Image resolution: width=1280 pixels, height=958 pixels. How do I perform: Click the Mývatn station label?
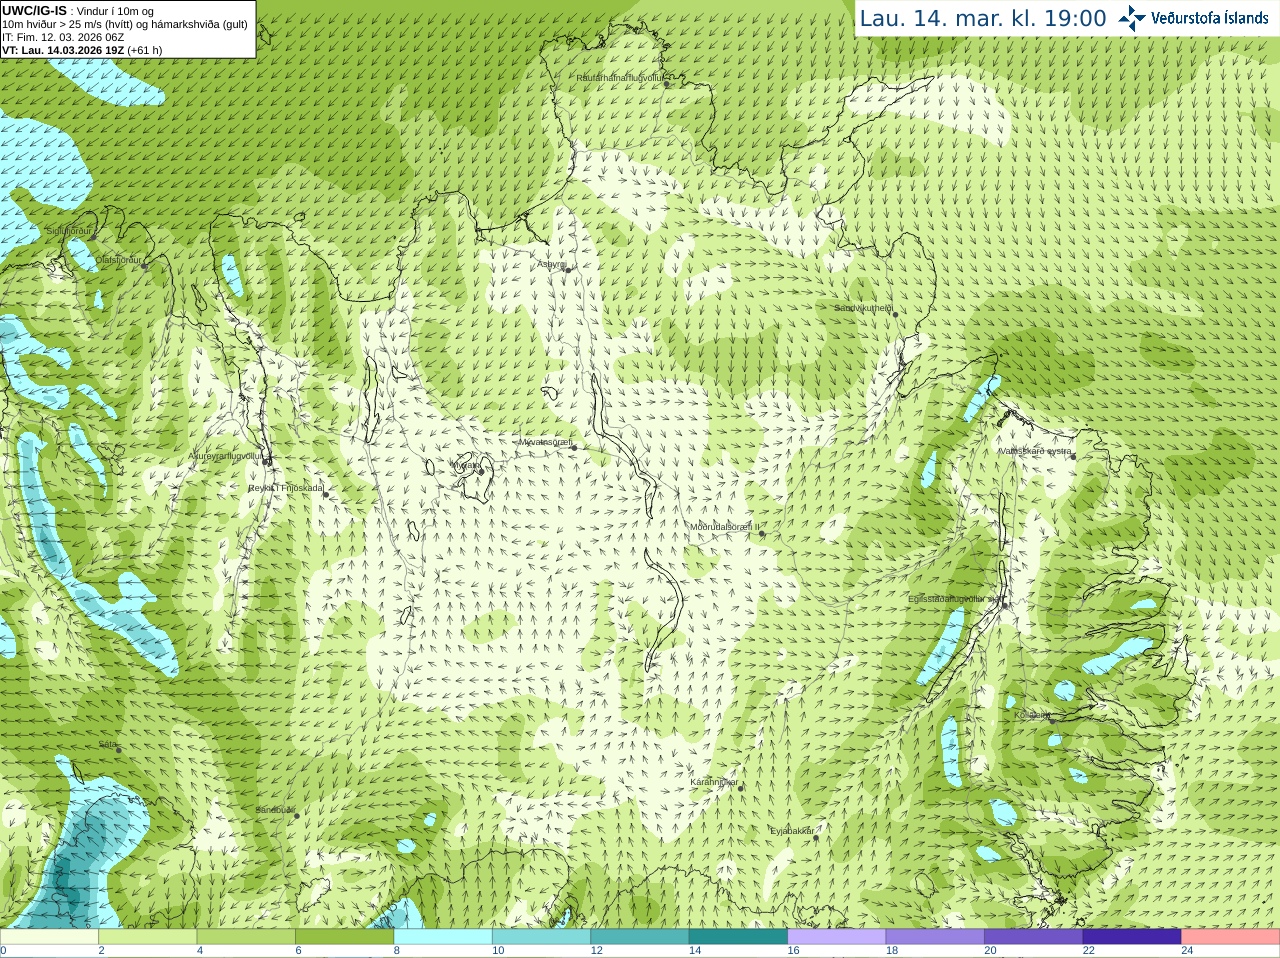[465, 465]
